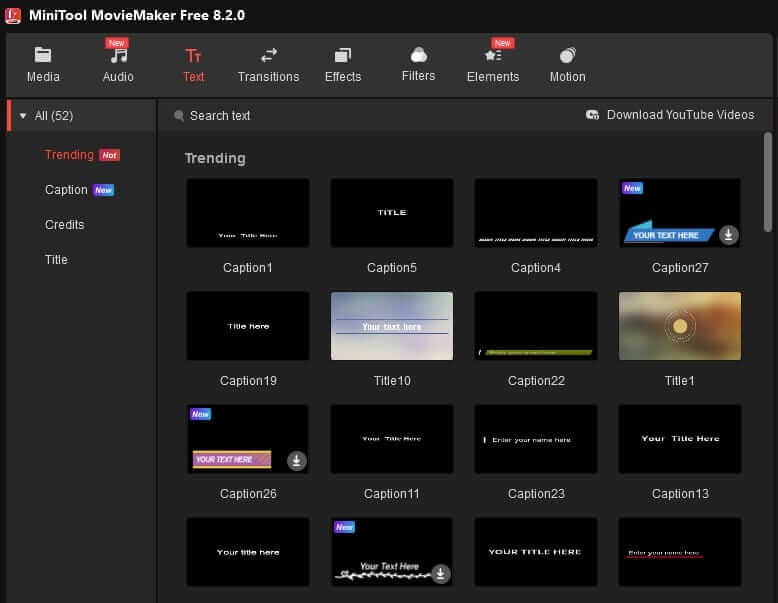Image resolution: width=778 pixels, height=603 pixels.
Task: Open the Effects panel
Action: (343, 65)
